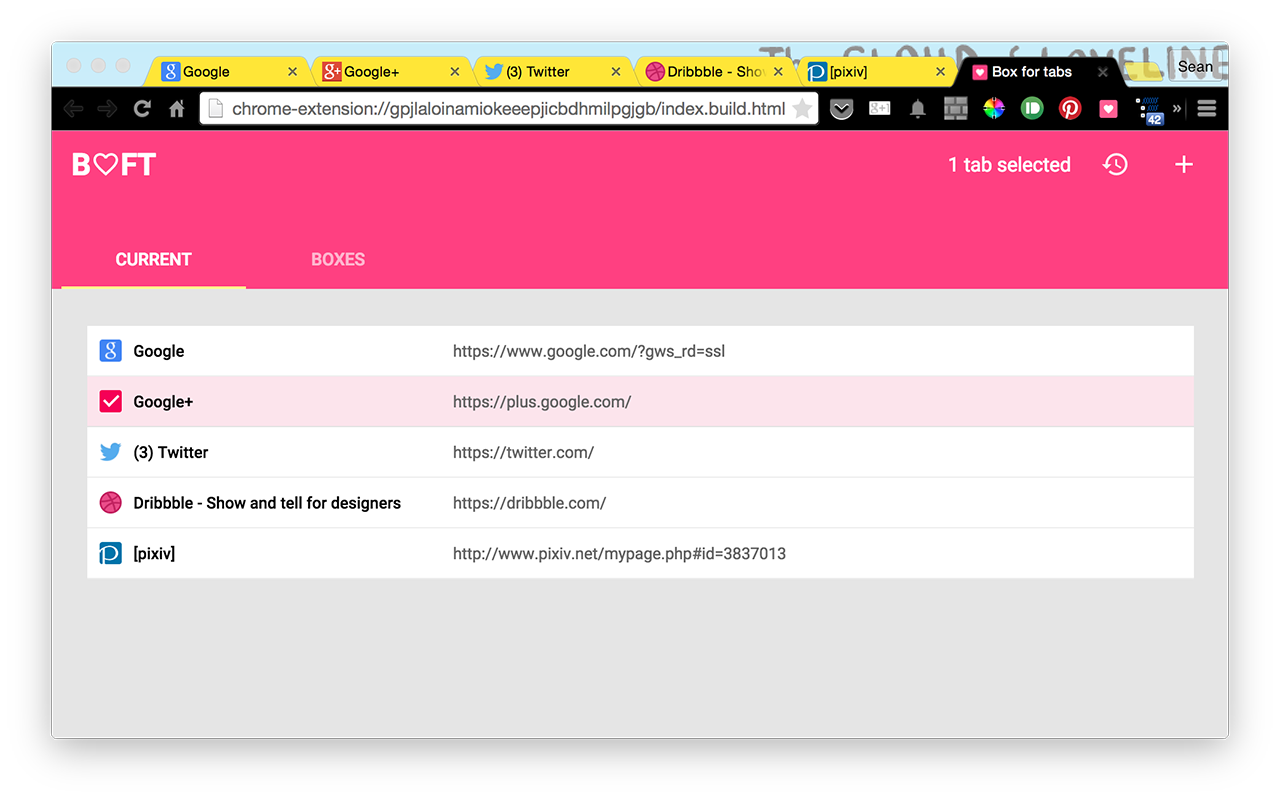
Task: Click the pixiv.net mypage URL
Action: pos(619,553)
